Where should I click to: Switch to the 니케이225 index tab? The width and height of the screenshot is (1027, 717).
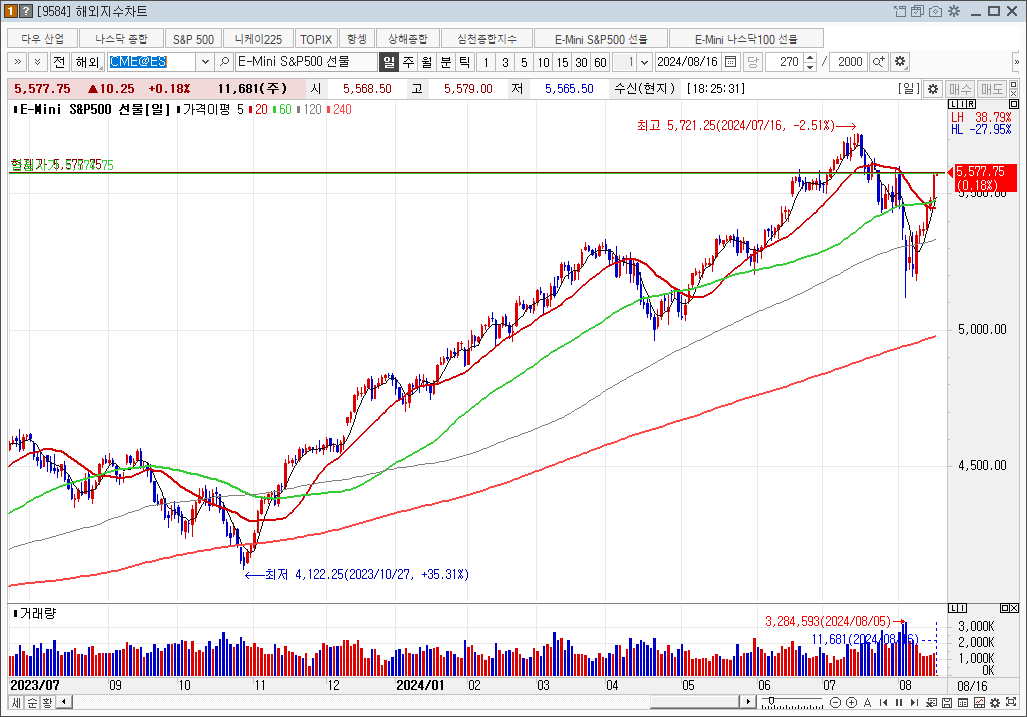click(258, 39)
